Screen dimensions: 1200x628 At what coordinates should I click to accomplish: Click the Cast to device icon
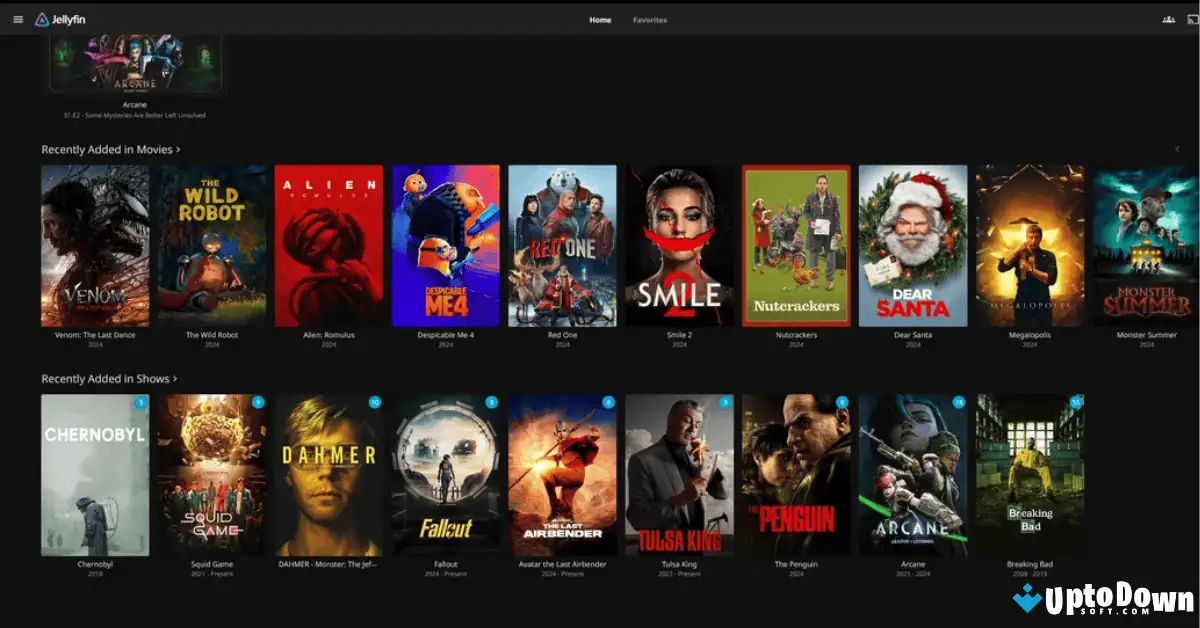[1191, 18]
